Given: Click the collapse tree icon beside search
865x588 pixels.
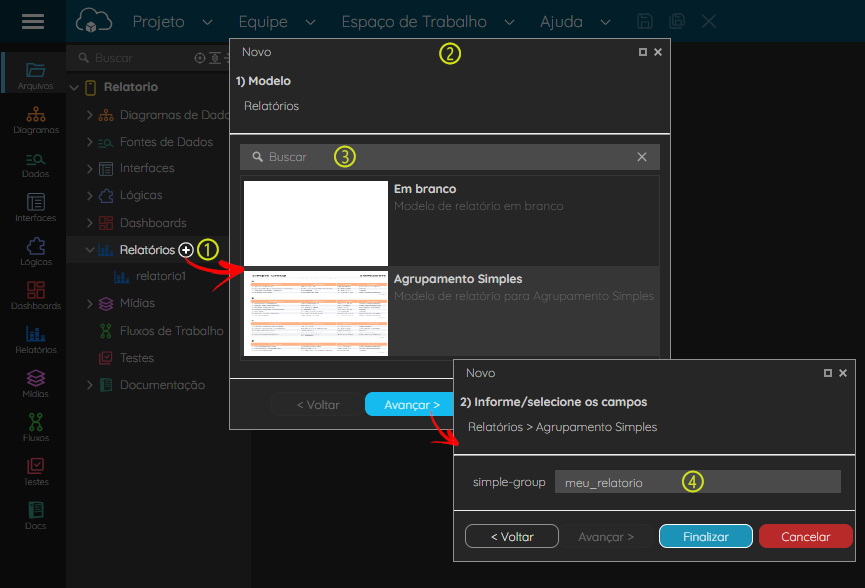Looking at the screenshot, I should click(x=215, y=58).
